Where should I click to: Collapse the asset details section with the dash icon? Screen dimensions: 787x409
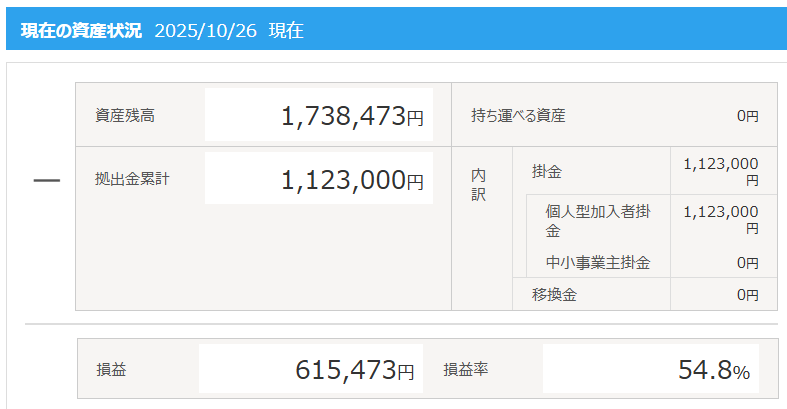(47, 181)
